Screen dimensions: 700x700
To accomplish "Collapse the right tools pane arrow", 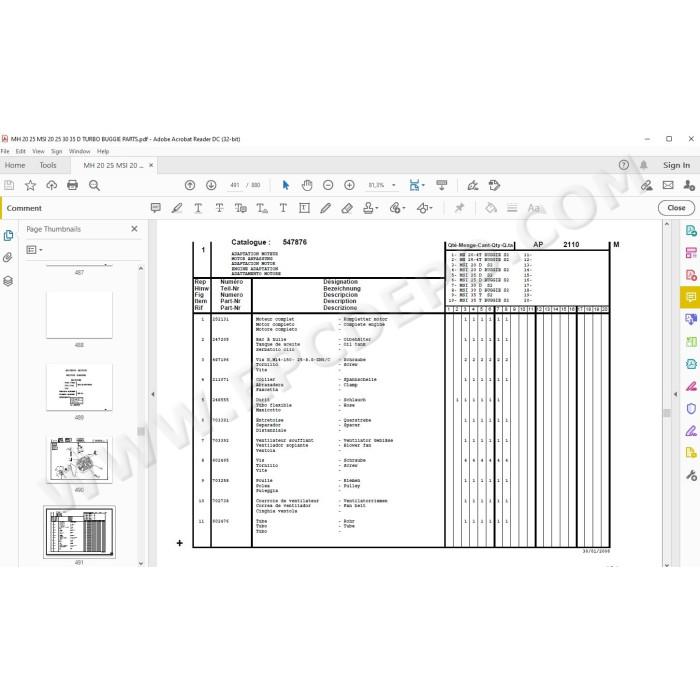I will [675, 394].
